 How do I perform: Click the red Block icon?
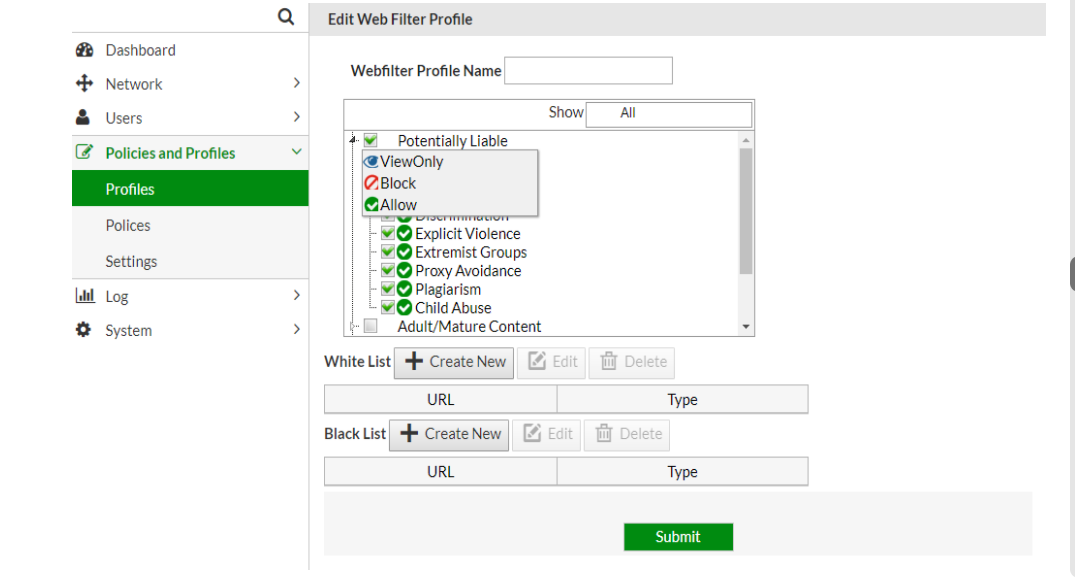(x=371, y=183)
